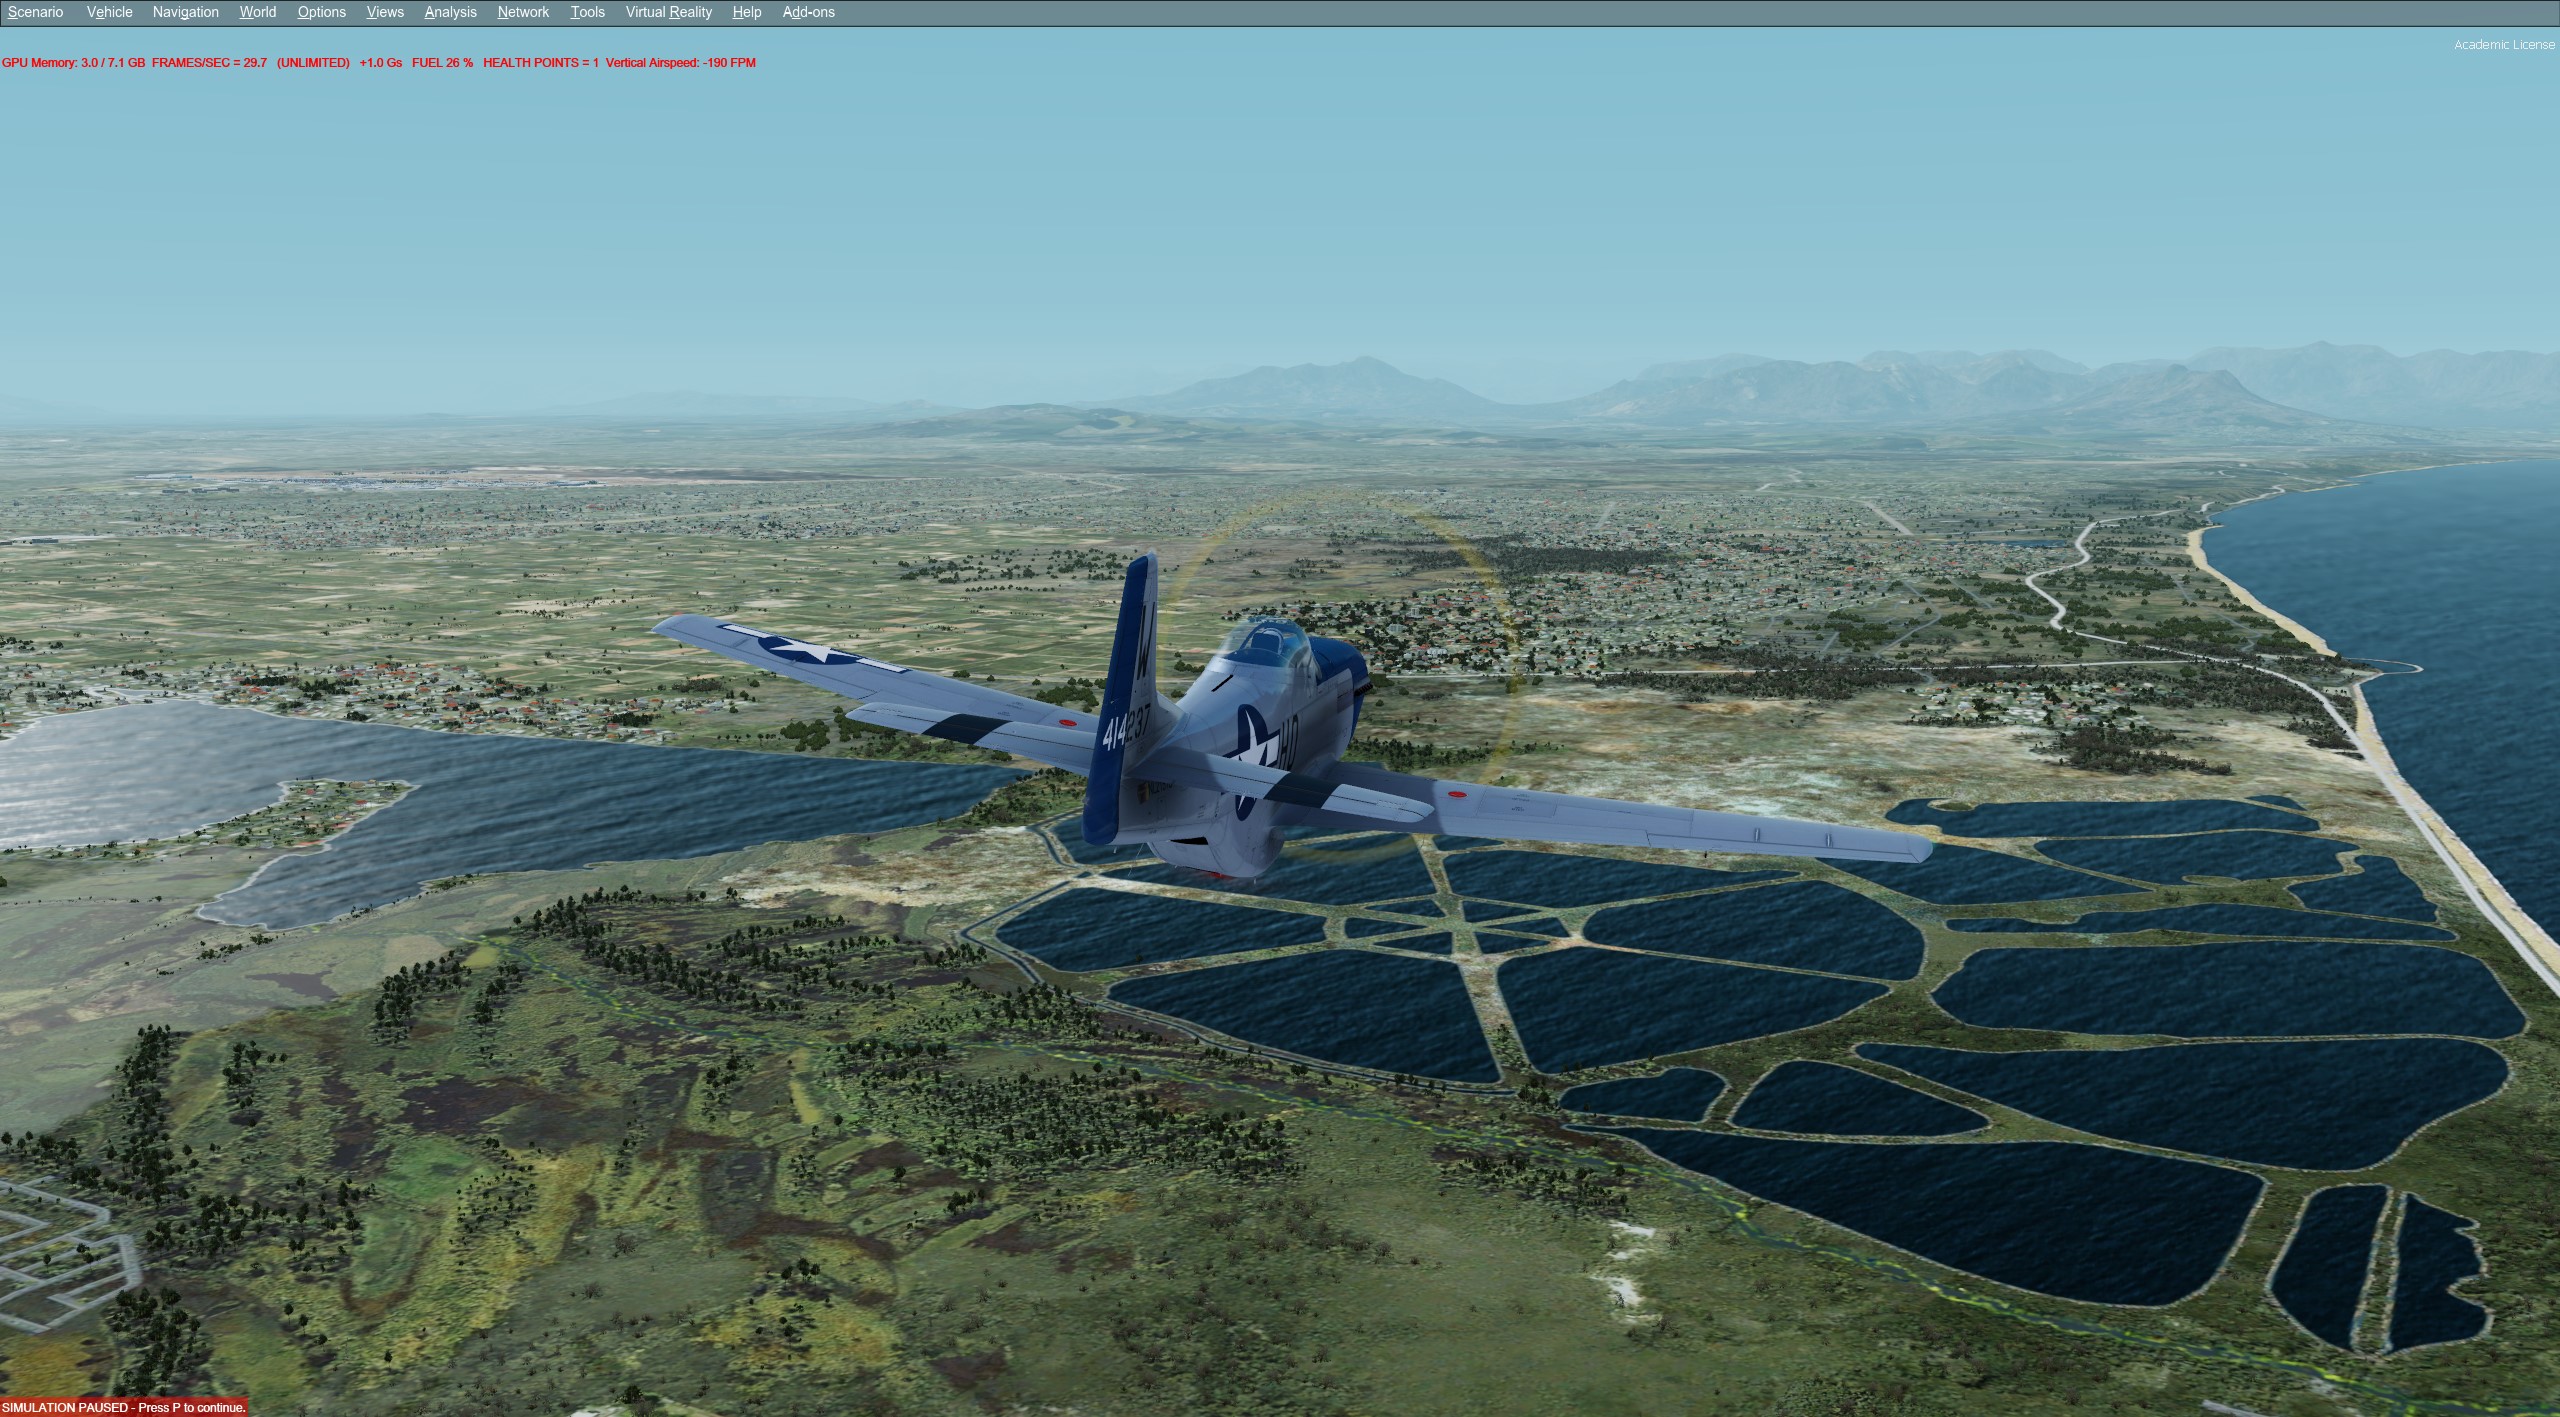The image size is (2560, 1417).
Task: Click the 'FRAMES/SEC = 29.7' readout
Action: point(209,63)
